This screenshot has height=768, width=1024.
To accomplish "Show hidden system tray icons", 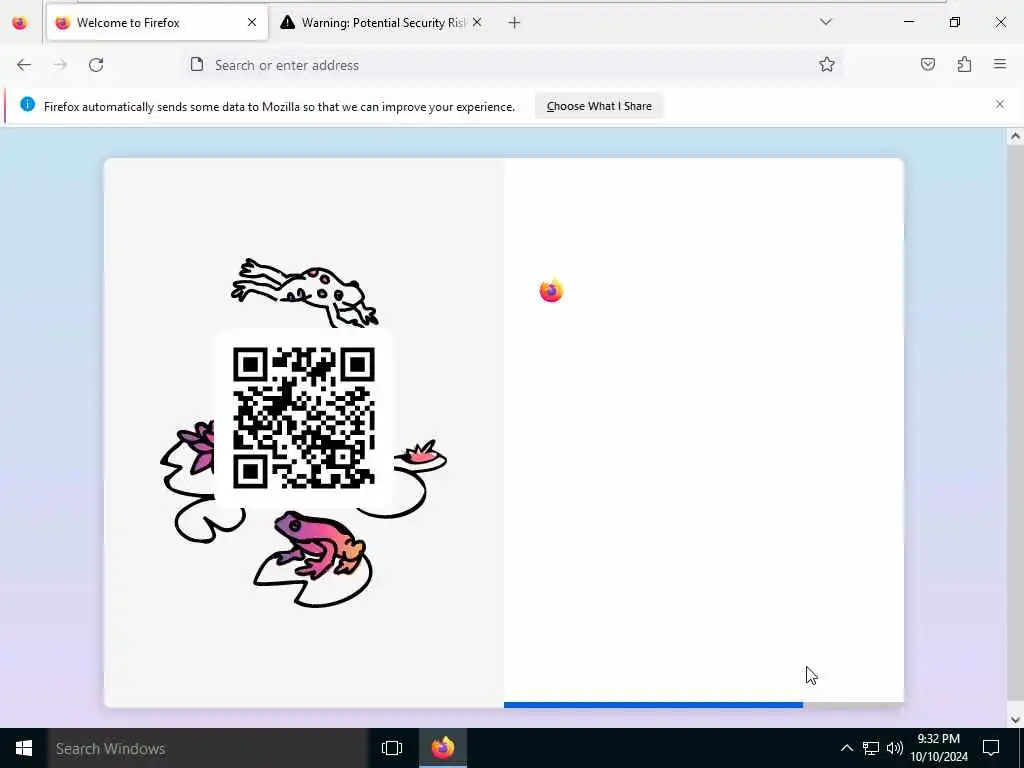I will pyautogui.click(x=846, y=748).
